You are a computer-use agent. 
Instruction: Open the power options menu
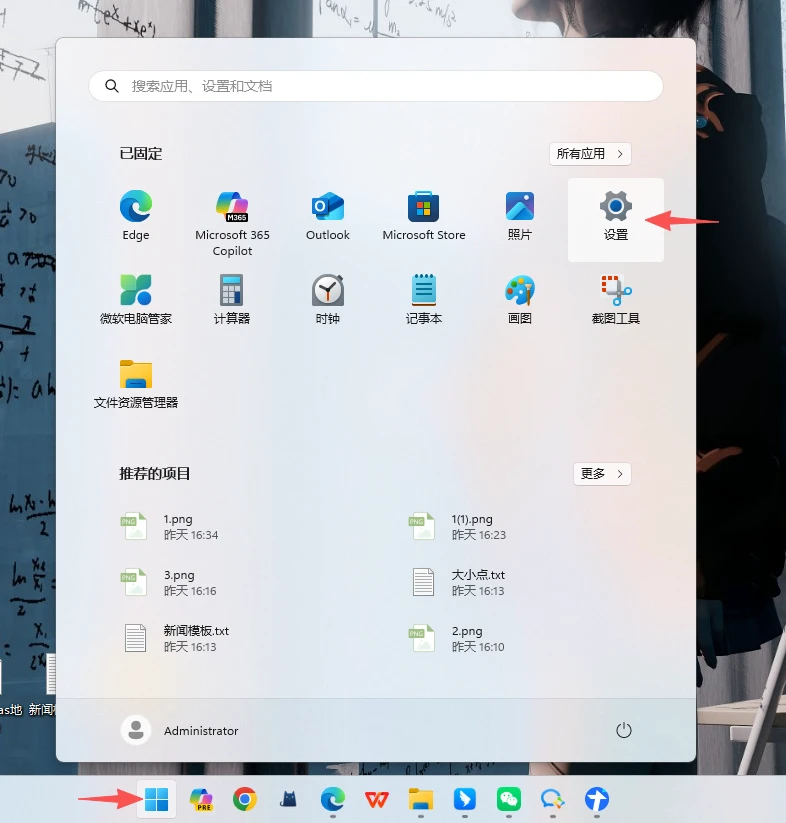[624, 731]
